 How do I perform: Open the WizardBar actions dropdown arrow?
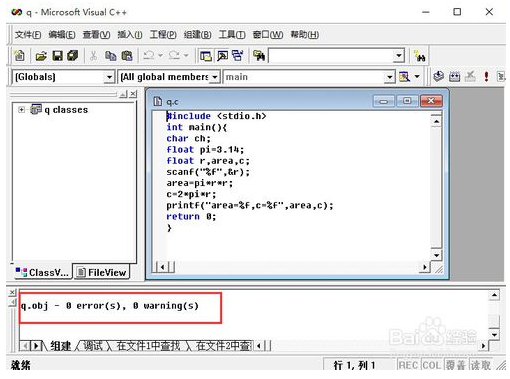[417, 77]
